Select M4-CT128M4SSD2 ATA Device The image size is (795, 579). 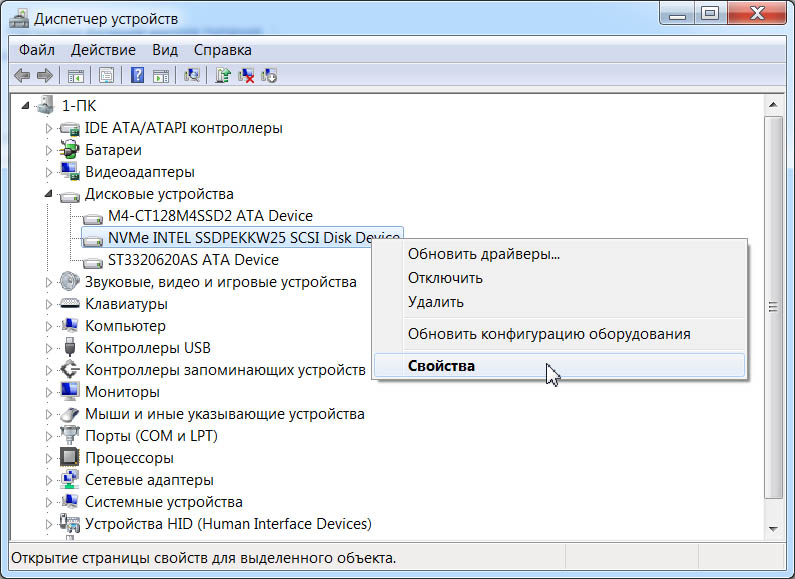210,216
